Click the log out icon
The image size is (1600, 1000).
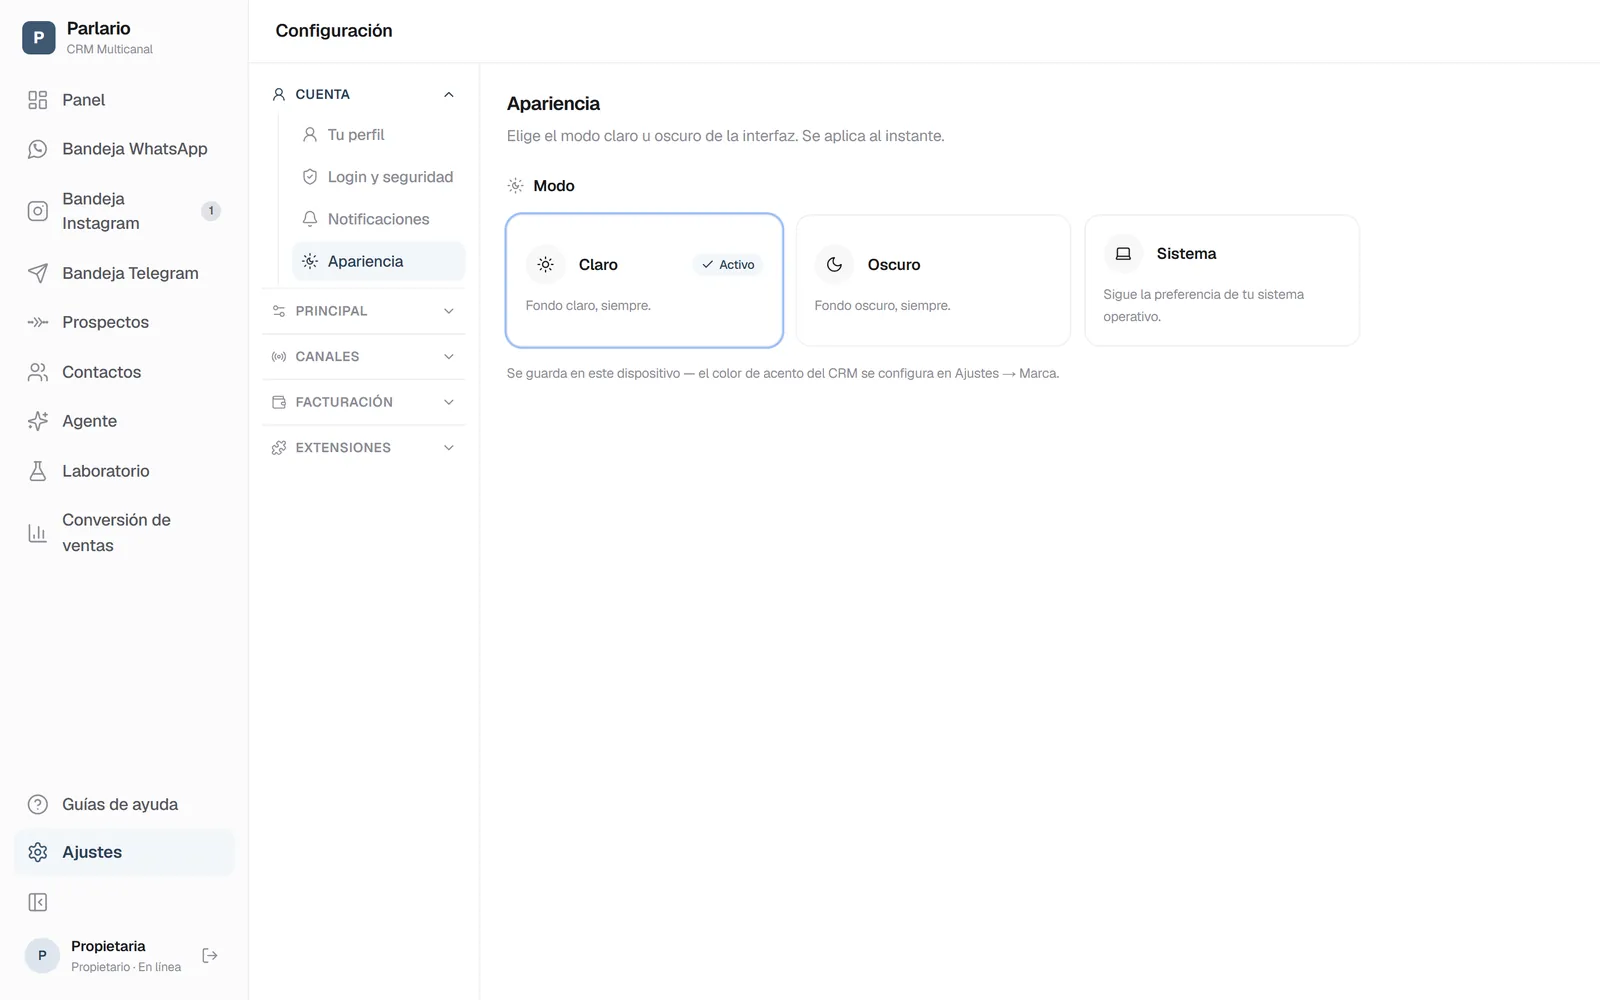coord(210,956)
